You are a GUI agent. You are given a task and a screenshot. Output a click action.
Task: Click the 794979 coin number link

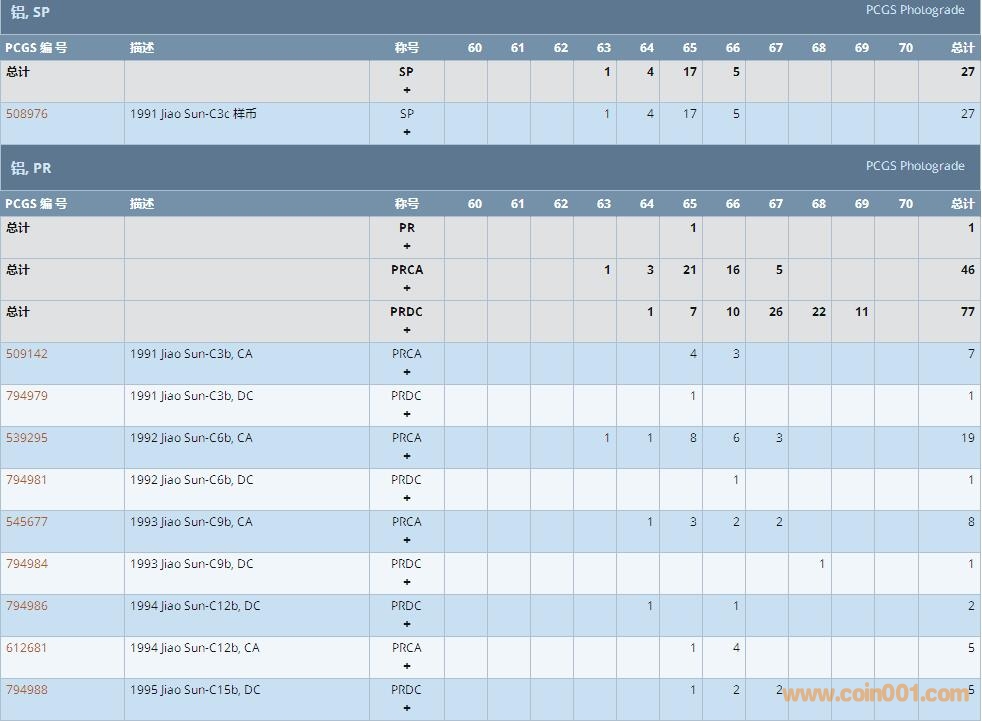[x=27, y=396]
